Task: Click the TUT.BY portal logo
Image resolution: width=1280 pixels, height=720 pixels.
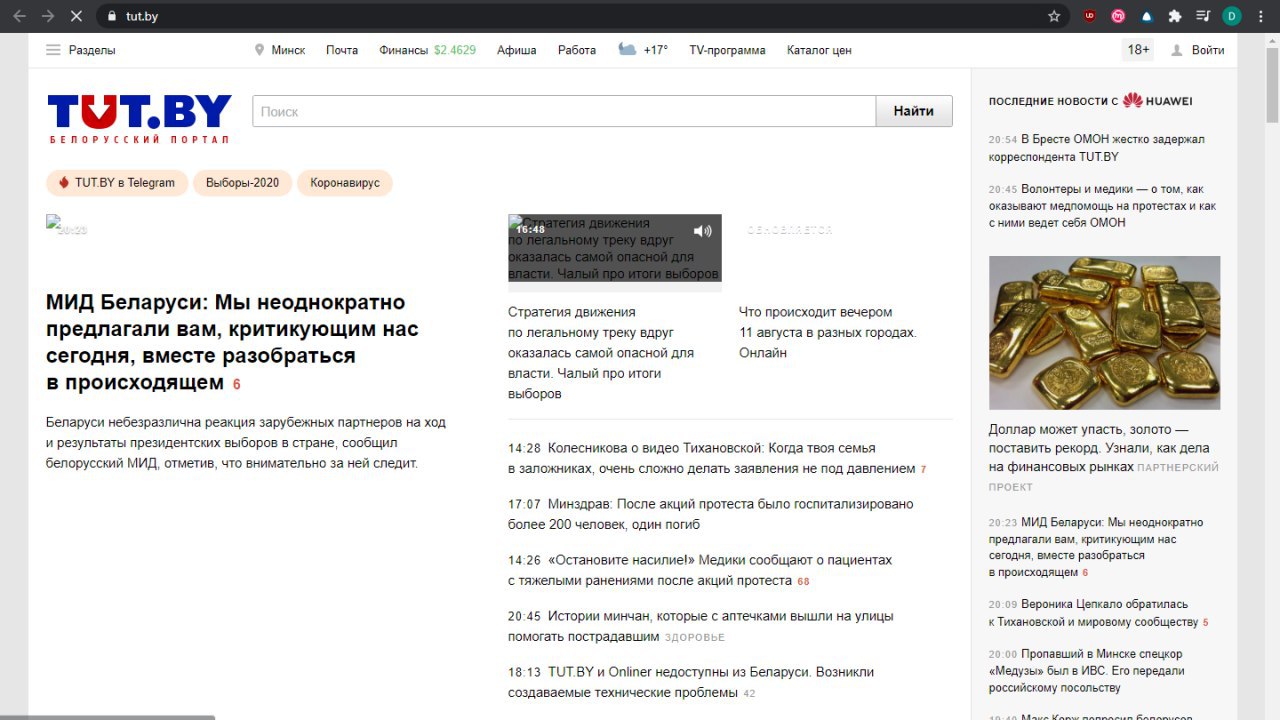Action: [139, 118]
